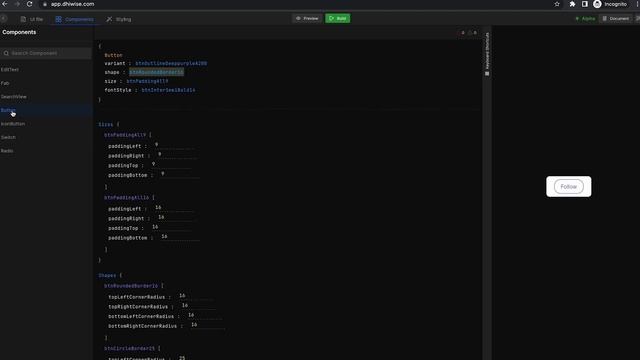640x360 pixels.
Task: Click the btnRoundedBorder16 group name
Action: (x=131, y=286)
